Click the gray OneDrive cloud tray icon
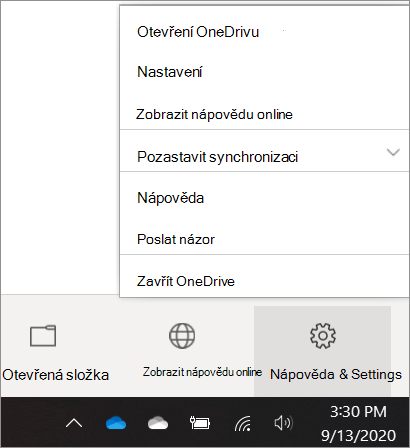Screen dimensions: 410x448 (x=158, y=423)
